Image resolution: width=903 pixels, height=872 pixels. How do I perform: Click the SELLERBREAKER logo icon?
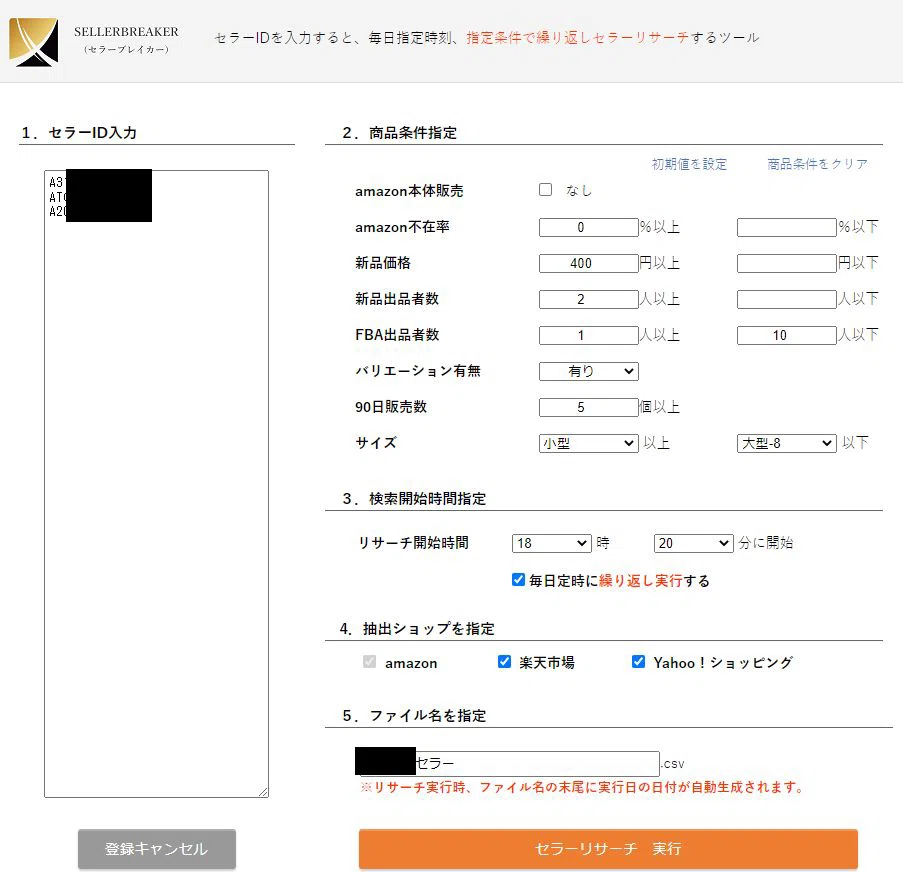coord(33,42)
